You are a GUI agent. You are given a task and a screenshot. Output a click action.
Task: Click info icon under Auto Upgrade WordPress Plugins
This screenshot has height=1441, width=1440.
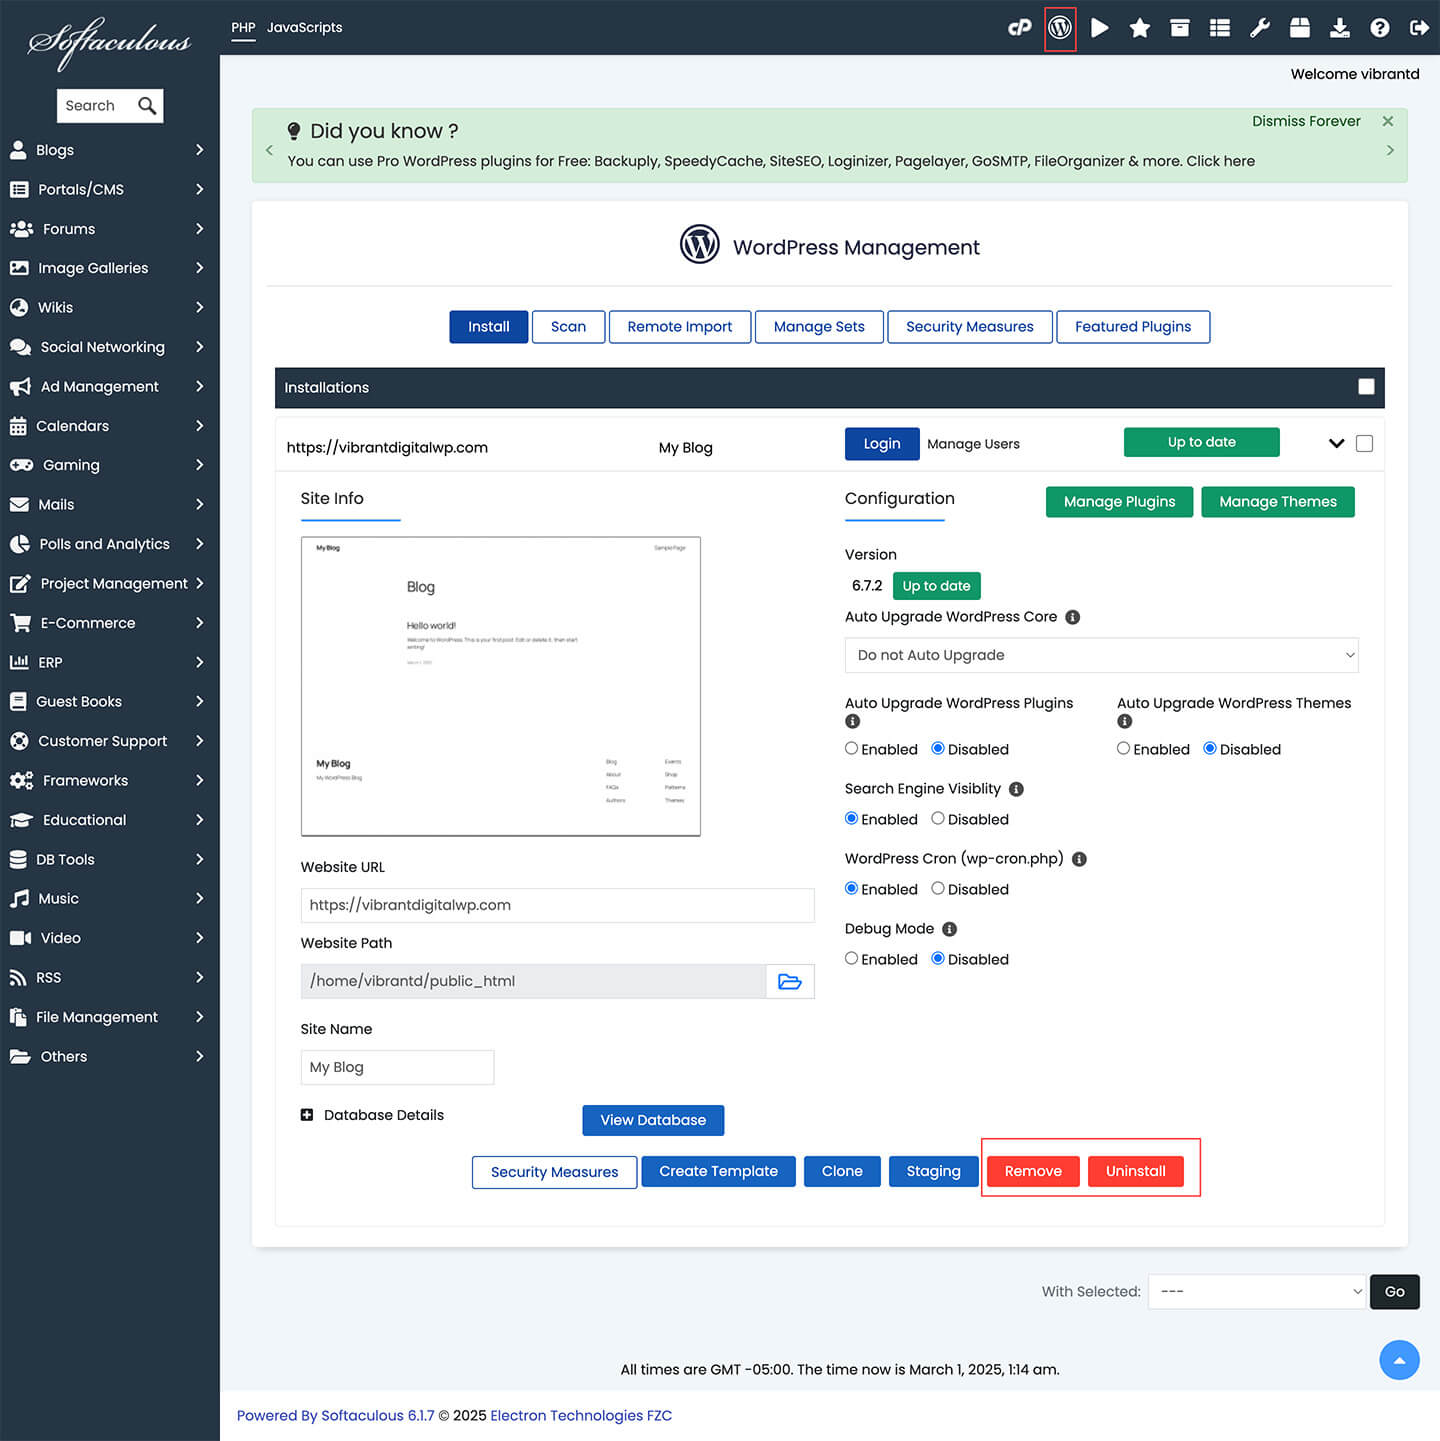(x=852, y=721)
